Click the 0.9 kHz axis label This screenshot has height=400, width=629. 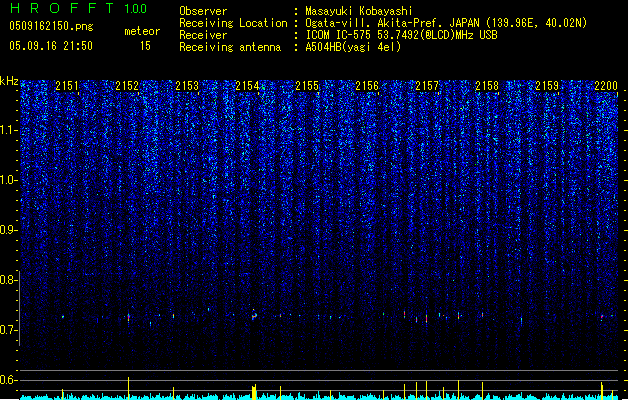(x=9, y=230)
